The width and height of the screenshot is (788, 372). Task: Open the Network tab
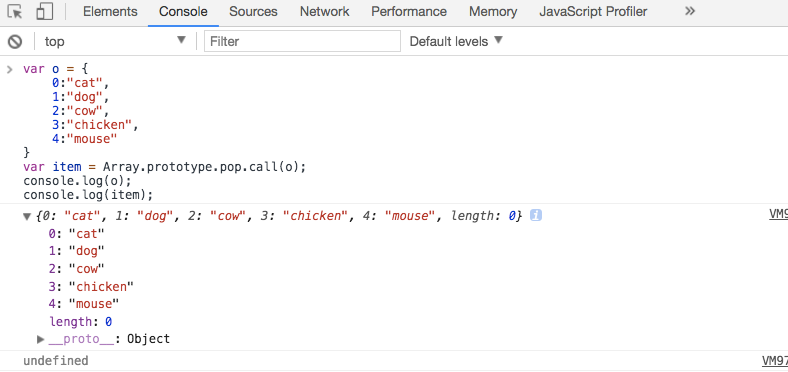click(x=324, y=12)
